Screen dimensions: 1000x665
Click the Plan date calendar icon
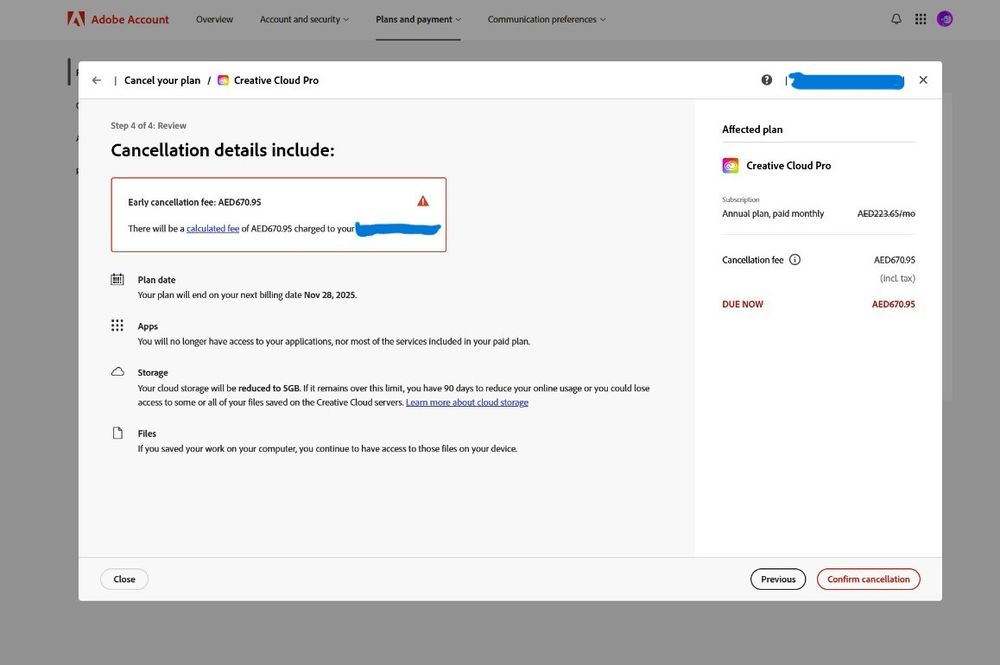pyautogui.click(x=117, y=279)
